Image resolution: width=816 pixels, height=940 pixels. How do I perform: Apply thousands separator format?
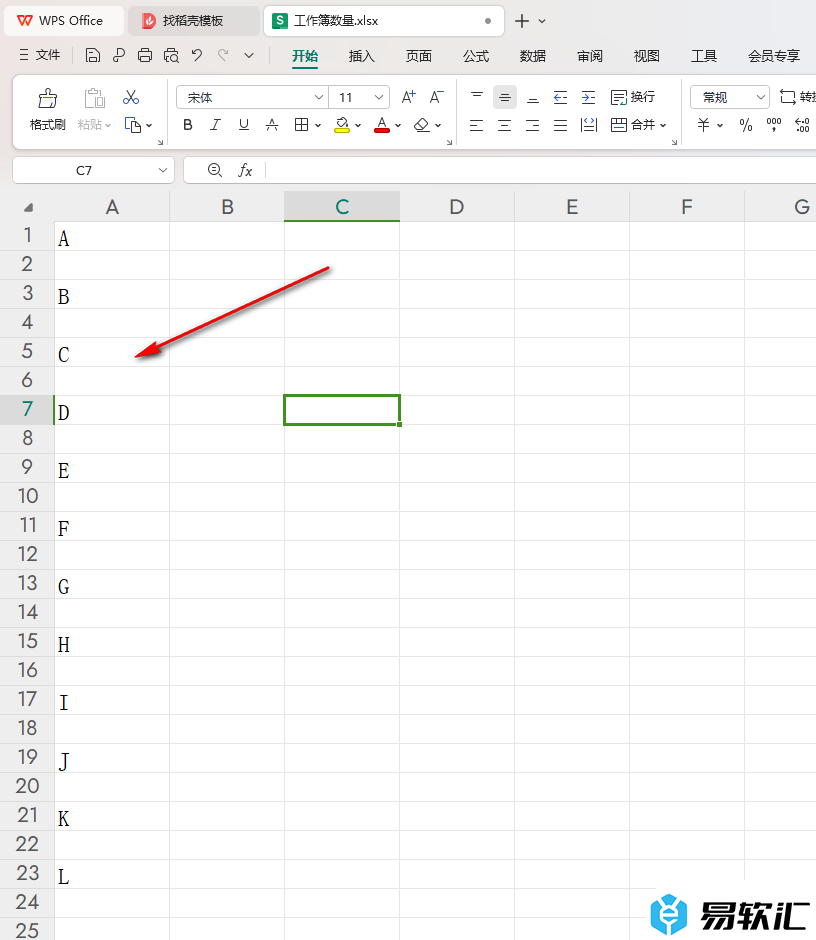pos(773,125)
